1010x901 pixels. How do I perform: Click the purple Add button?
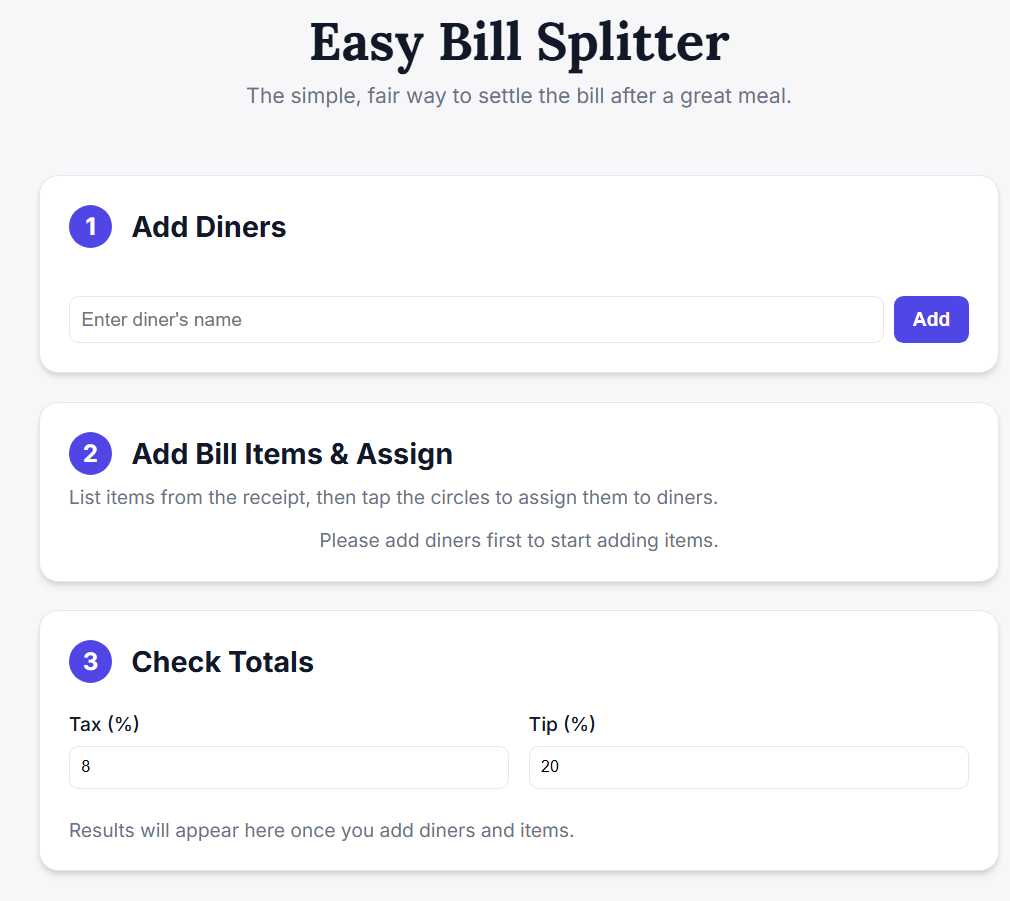click(931, 319)
